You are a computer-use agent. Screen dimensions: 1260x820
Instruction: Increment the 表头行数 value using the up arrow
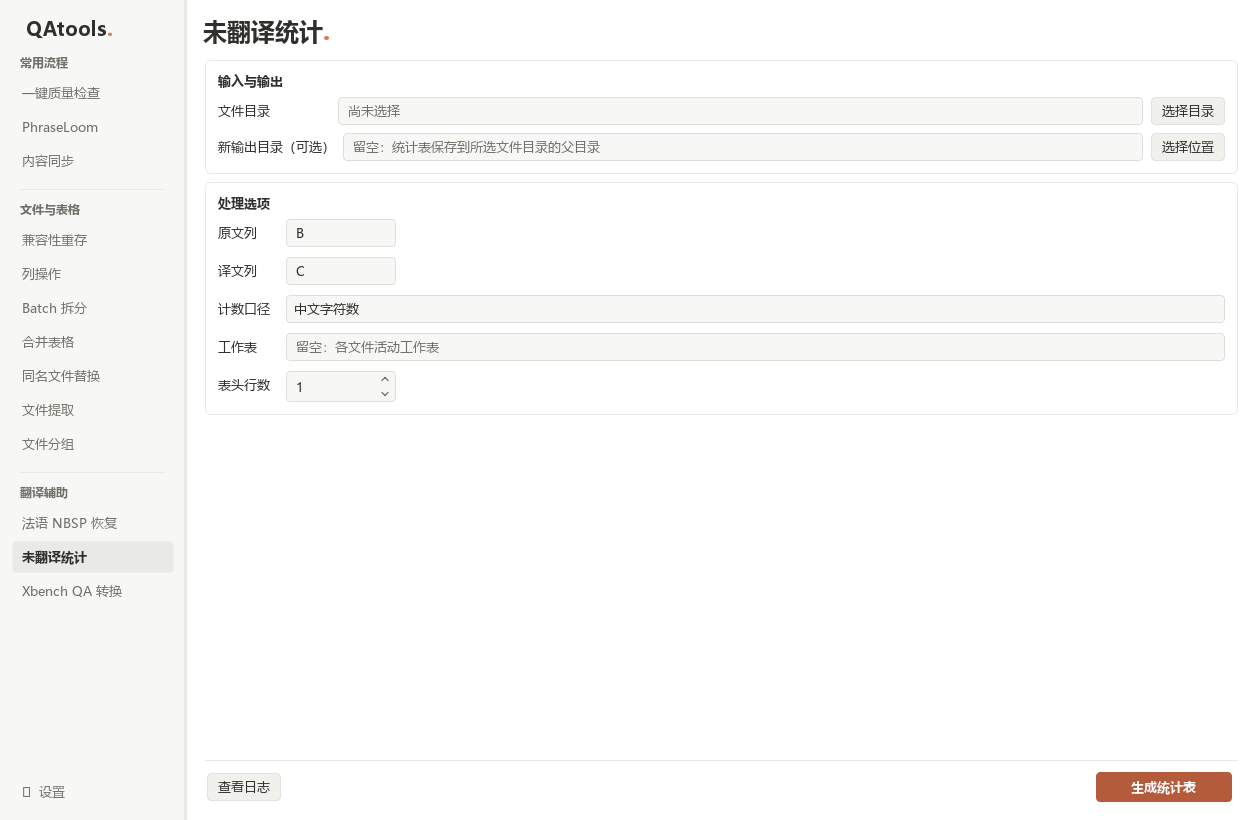385,379
